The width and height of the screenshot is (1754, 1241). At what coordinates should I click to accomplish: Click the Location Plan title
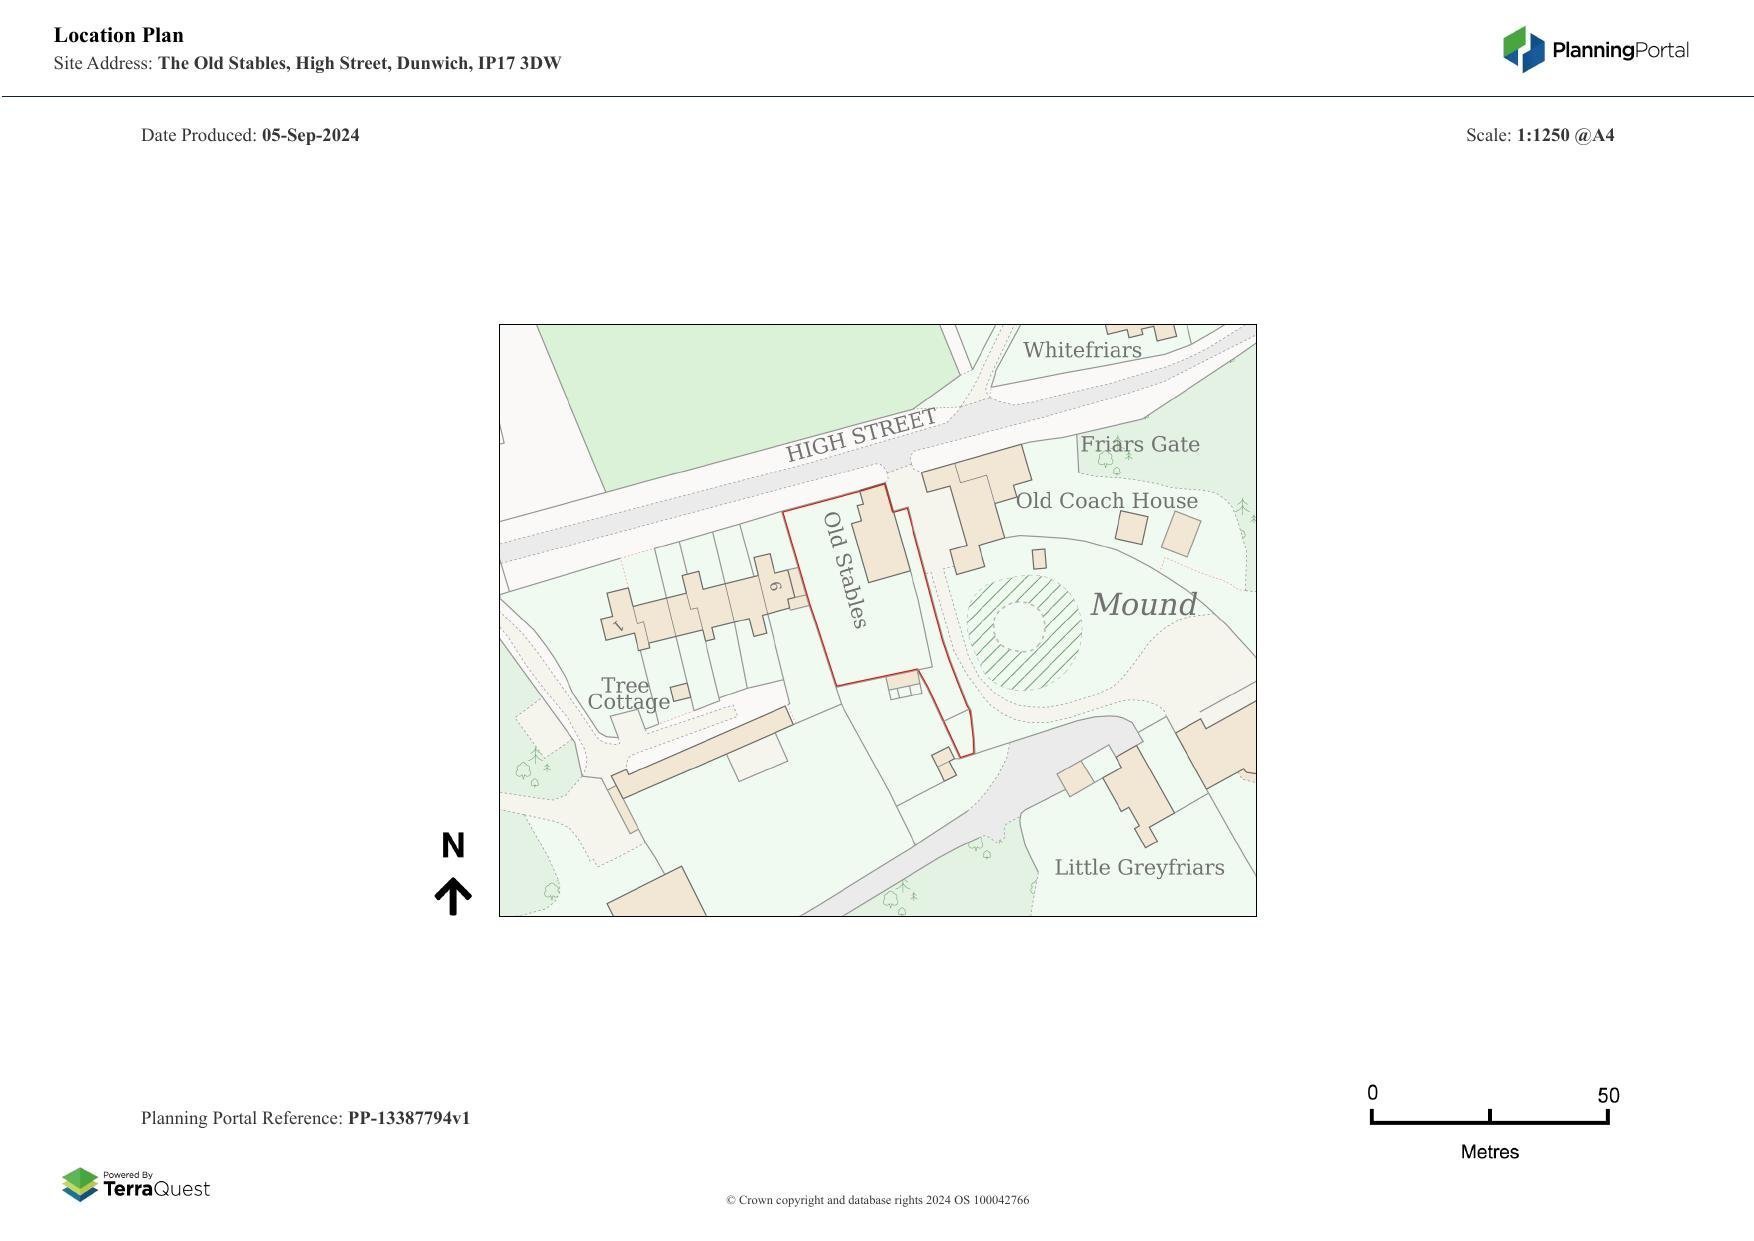(119, 35)
